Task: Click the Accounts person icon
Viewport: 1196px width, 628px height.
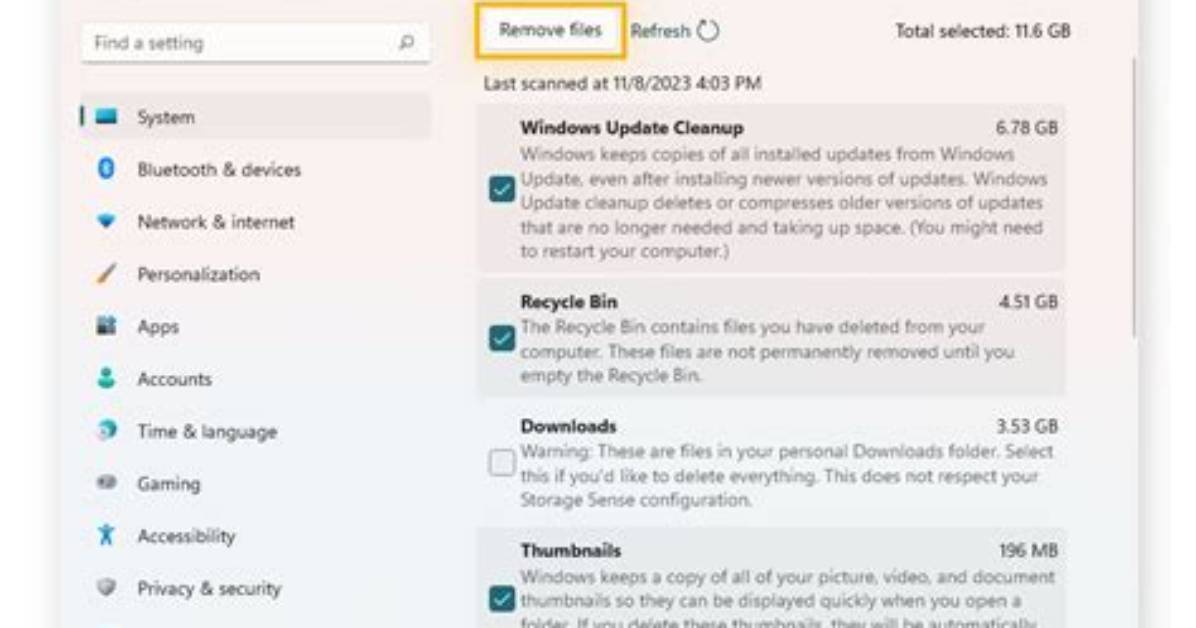Action: [107, 378]
